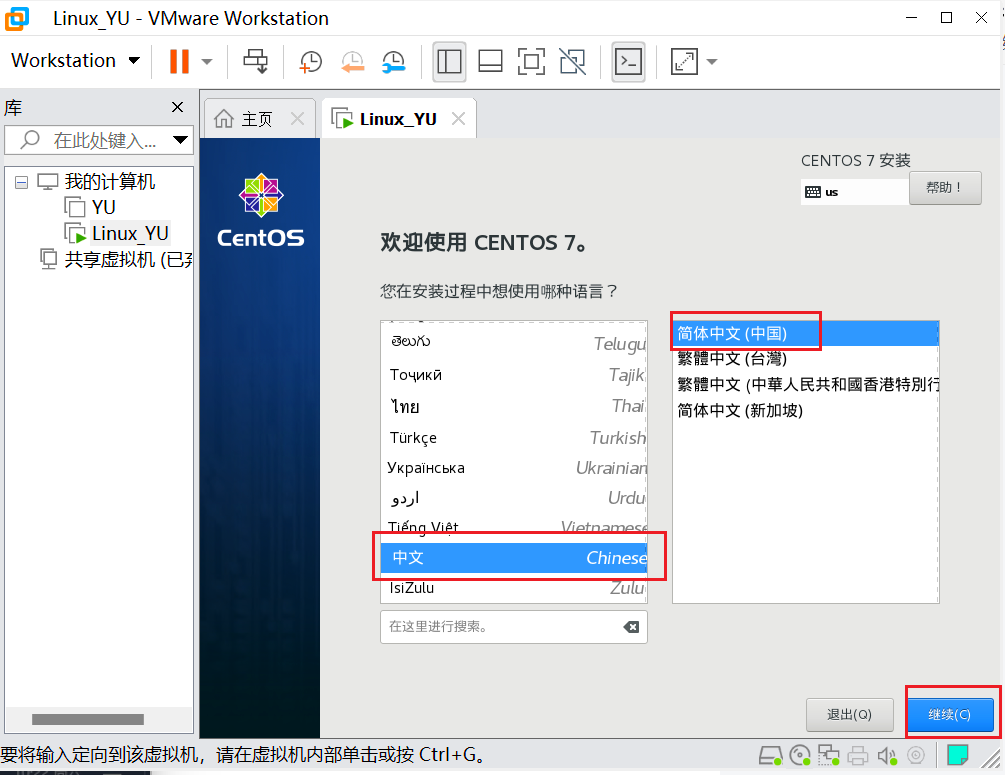This screenshot has width=1005, height=775.
Task: Switch to Unity mode
Action: pyautogui.click(x=573, y=62)
